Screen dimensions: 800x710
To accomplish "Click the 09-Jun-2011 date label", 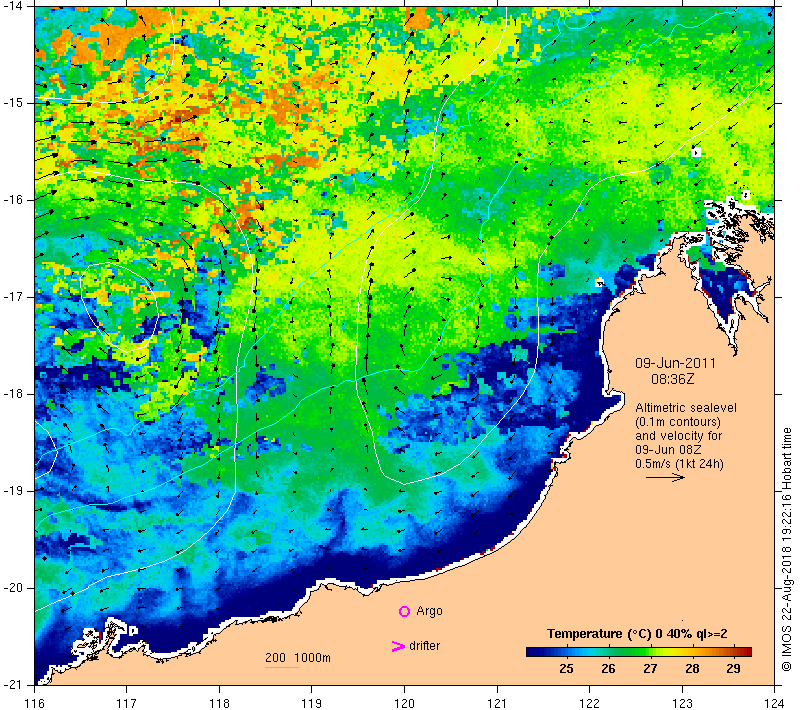I will click(x=675, y=363).
